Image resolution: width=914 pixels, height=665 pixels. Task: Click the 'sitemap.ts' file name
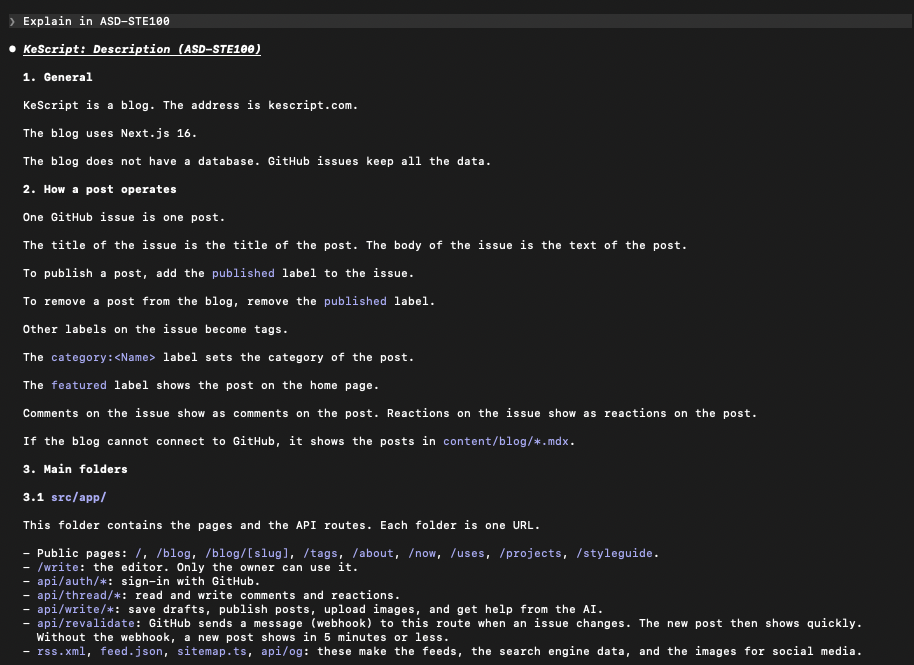pos(212,651)
